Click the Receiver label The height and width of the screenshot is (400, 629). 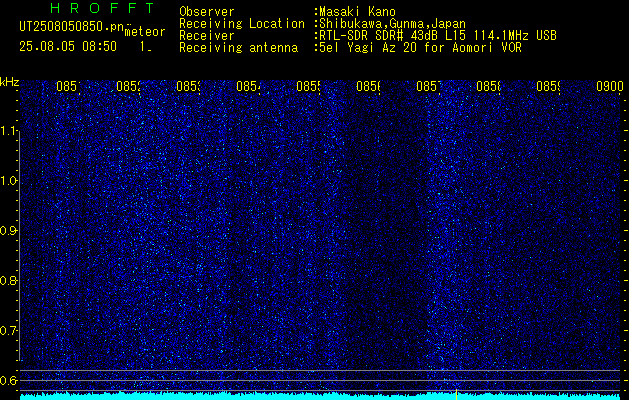click(207, 36)
